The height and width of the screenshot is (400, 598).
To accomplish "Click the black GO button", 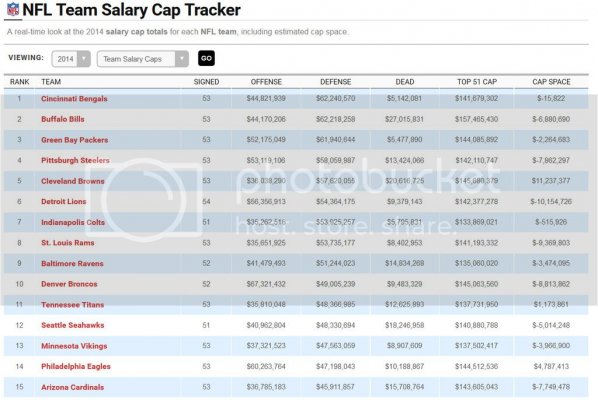I will pyautogui.click(x=206, y=58).
